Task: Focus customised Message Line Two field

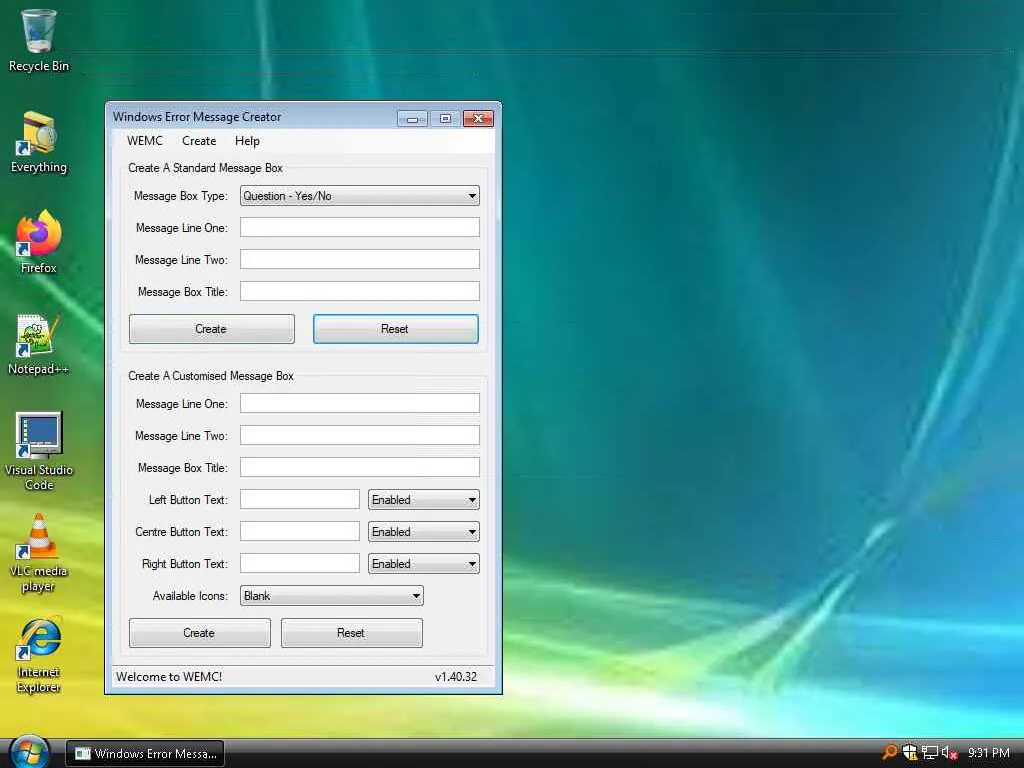Action: (x=360, y=436)
